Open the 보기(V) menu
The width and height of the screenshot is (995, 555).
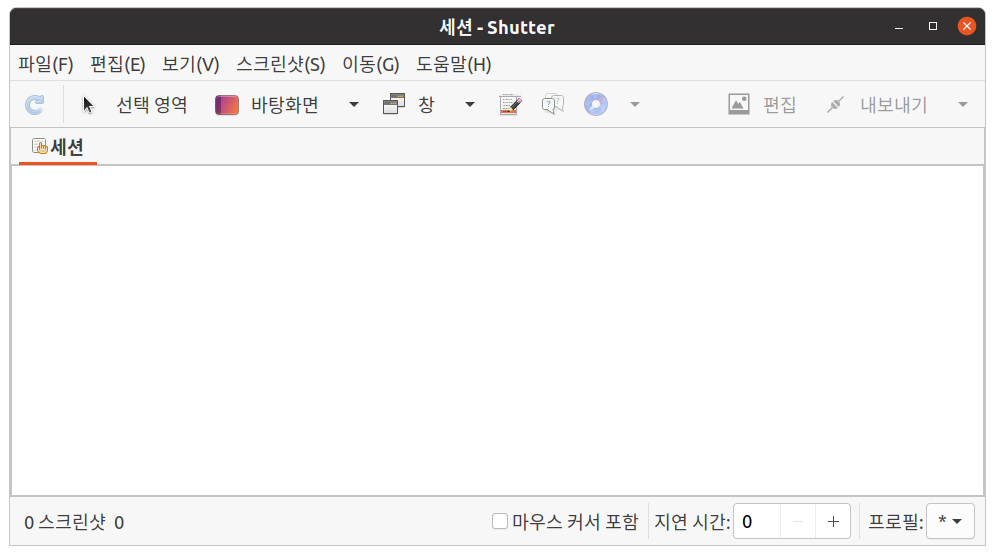coord(190,64)
